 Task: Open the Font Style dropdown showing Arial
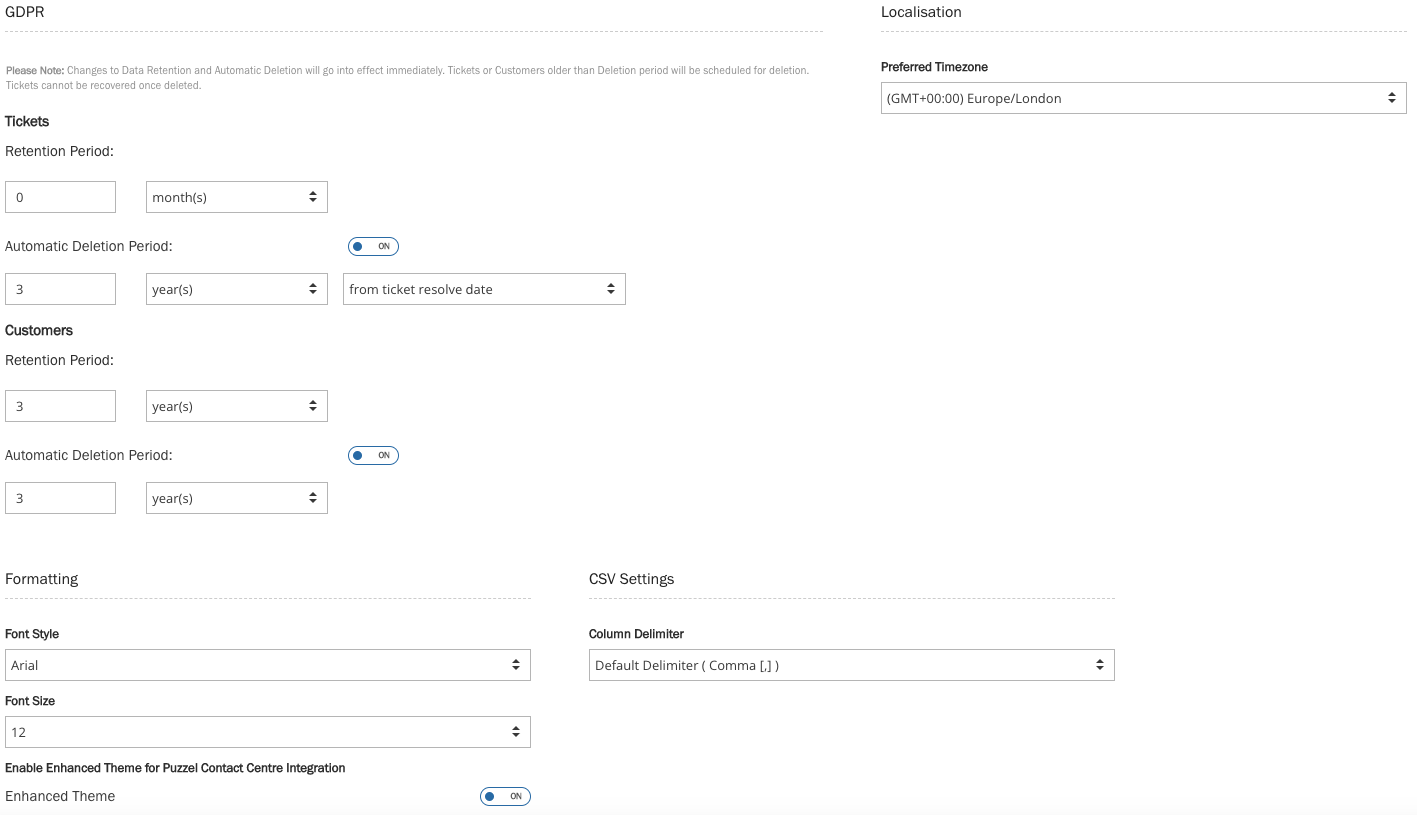pyautogui.click(x=267, y=665)
